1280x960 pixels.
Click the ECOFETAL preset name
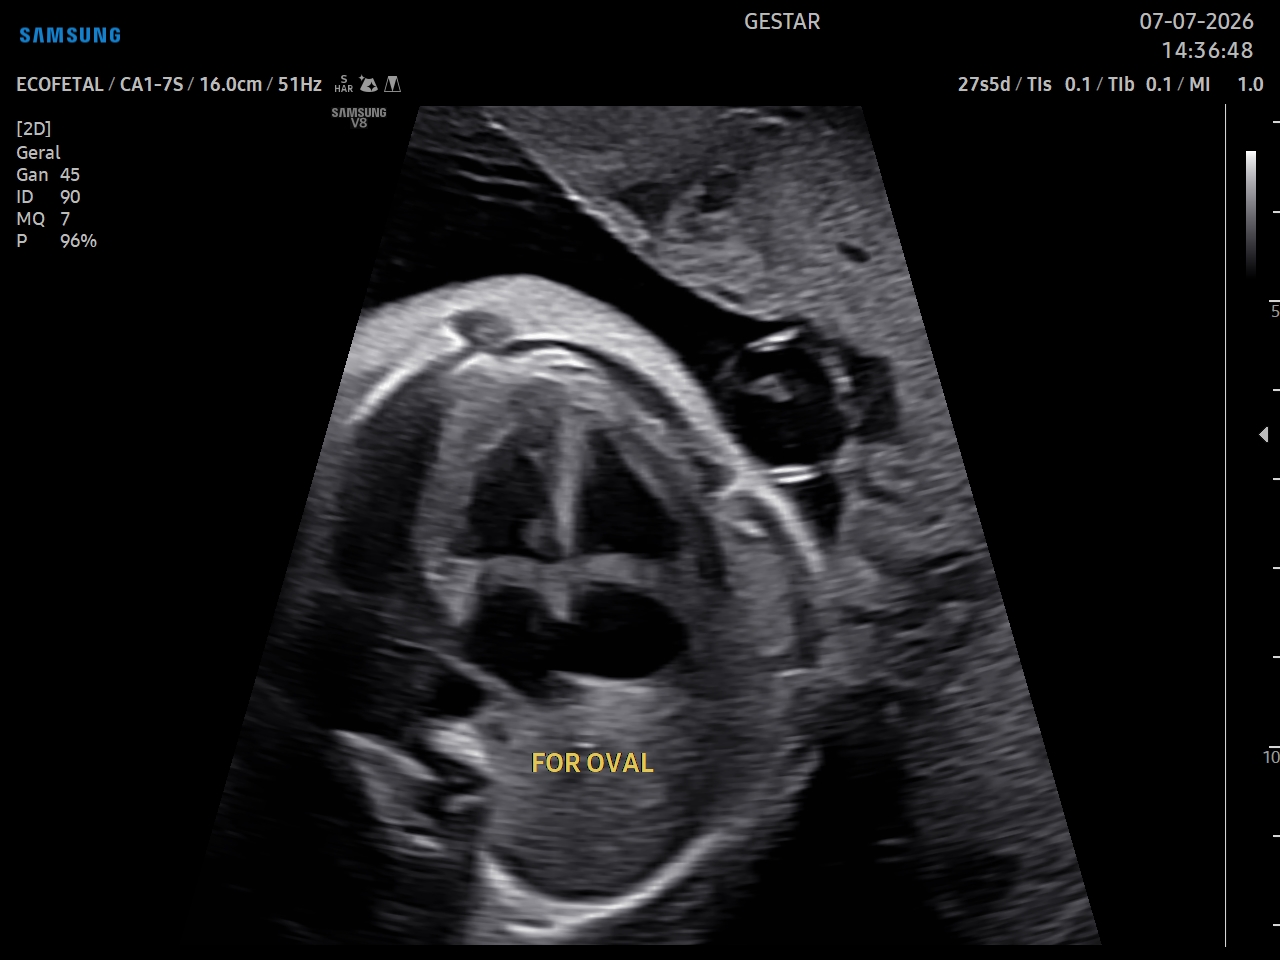click(x=60, y=84)
